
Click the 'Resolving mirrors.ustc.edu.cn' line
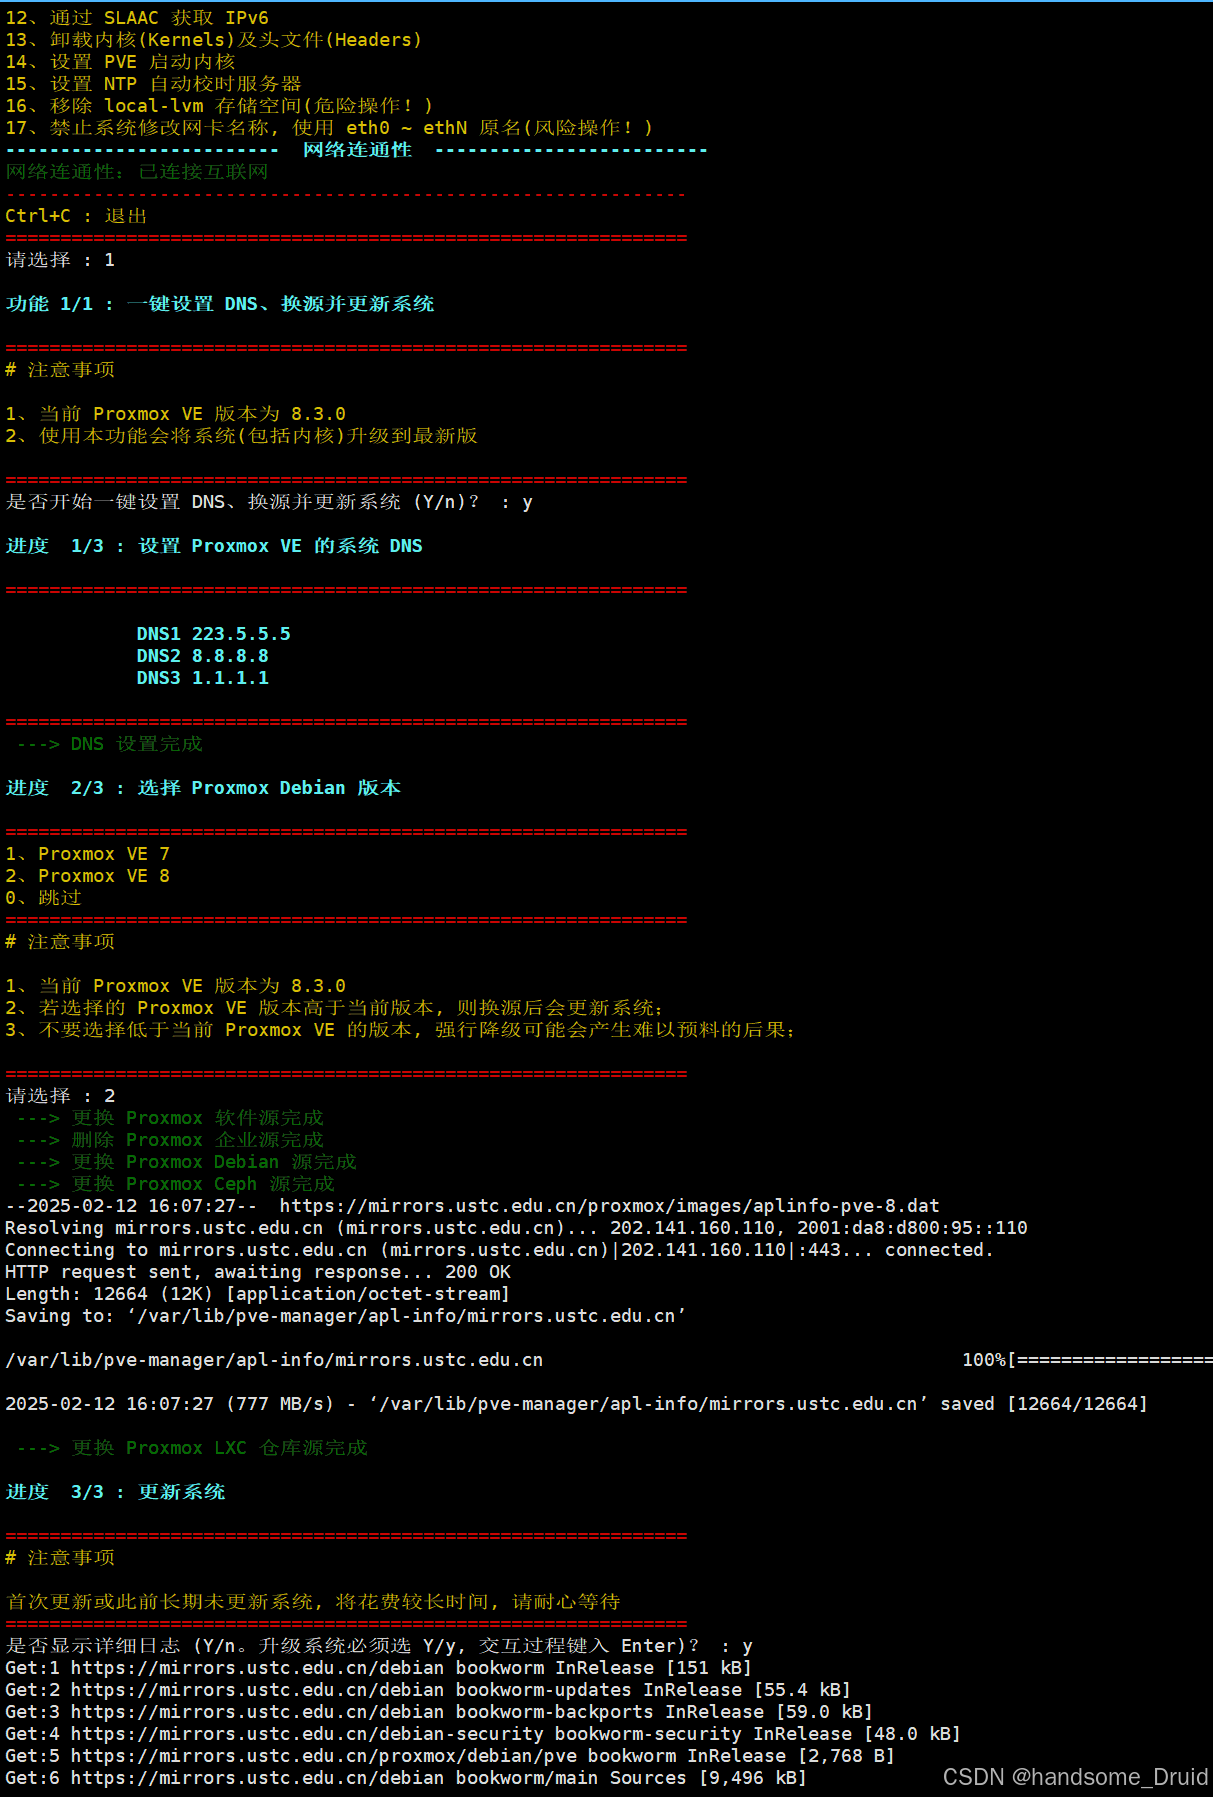(x=516, y=1228)
